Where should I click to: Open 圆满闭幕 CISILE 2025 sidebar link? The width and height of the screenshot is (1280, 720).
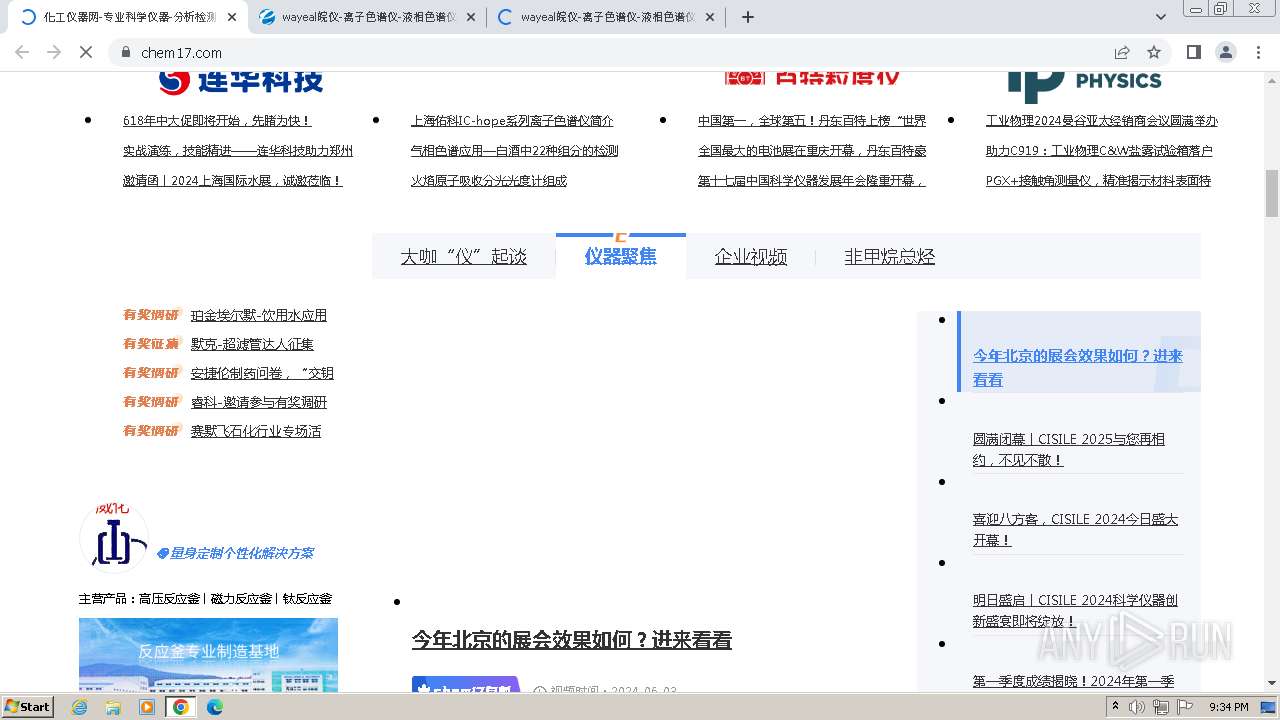[x=1069, y=449]
